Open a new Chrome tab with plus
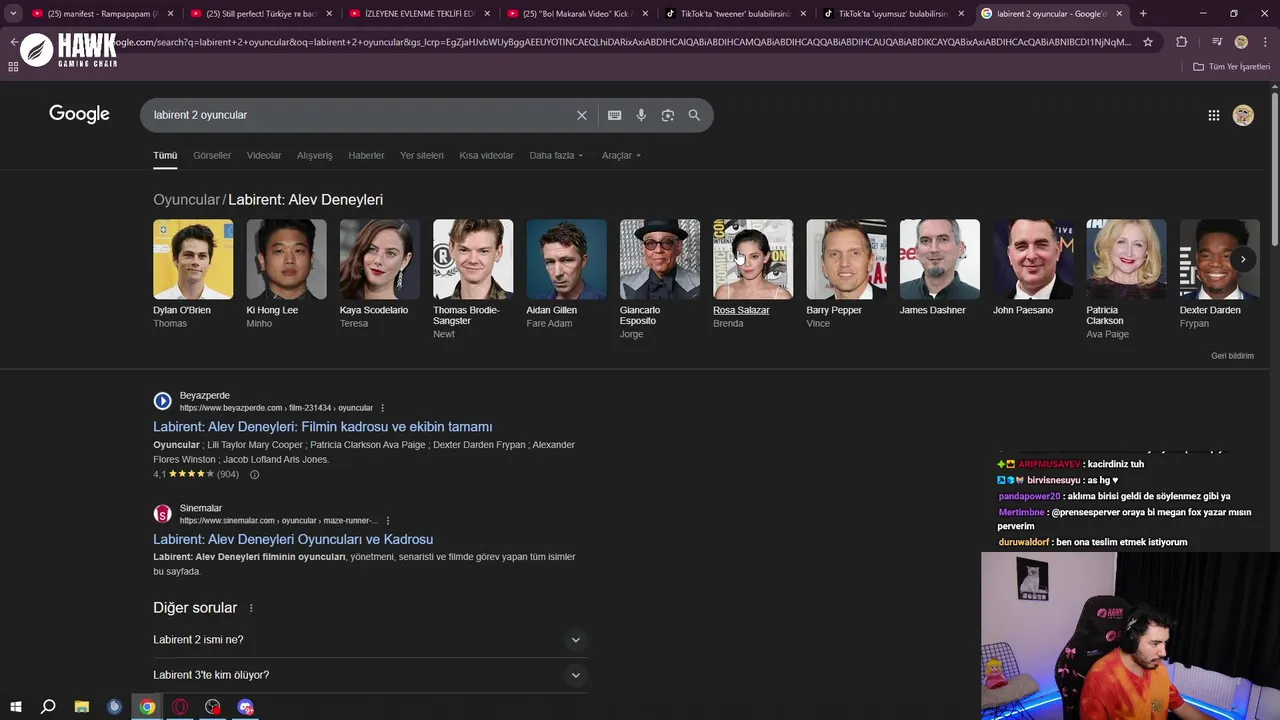The height and width of the screenshot is (720, 1280). (x=1143, y=14)
